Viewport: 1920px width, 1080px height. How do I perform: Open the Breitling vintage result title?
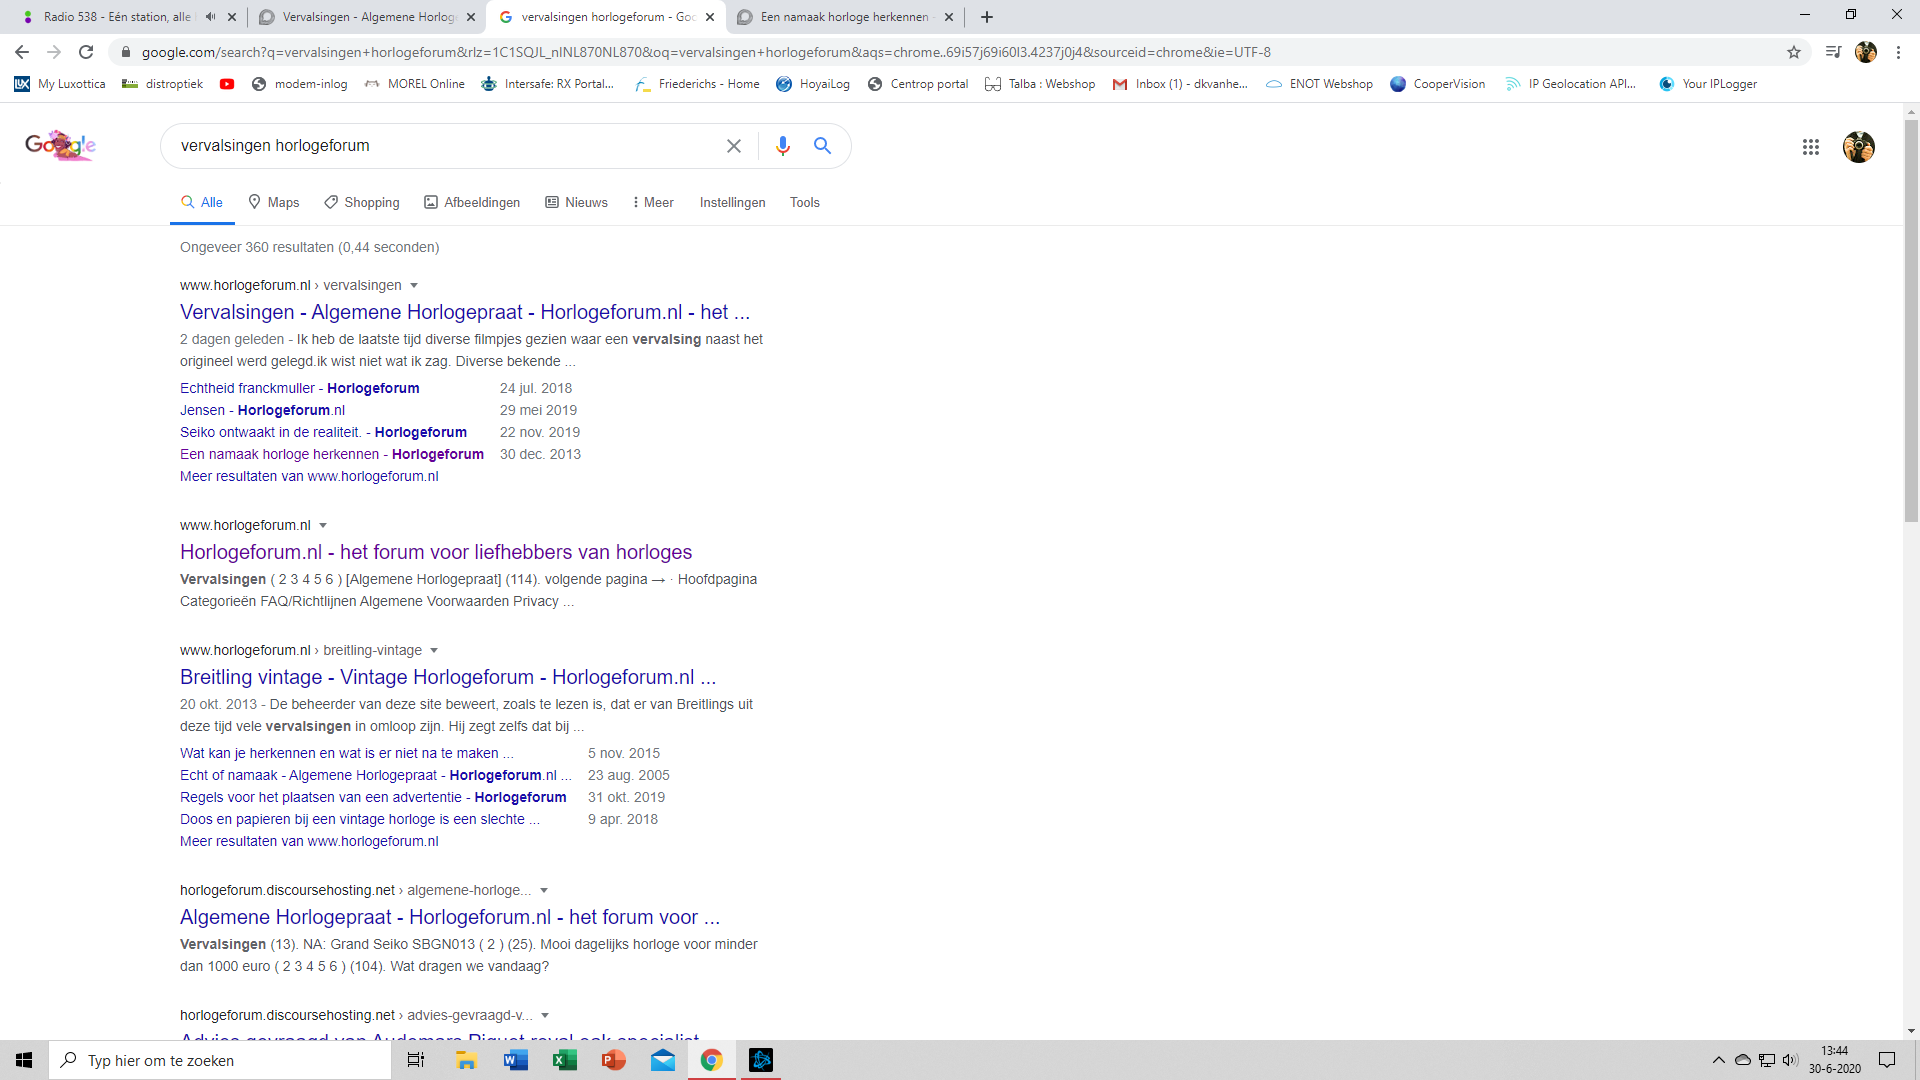[448, 677]
